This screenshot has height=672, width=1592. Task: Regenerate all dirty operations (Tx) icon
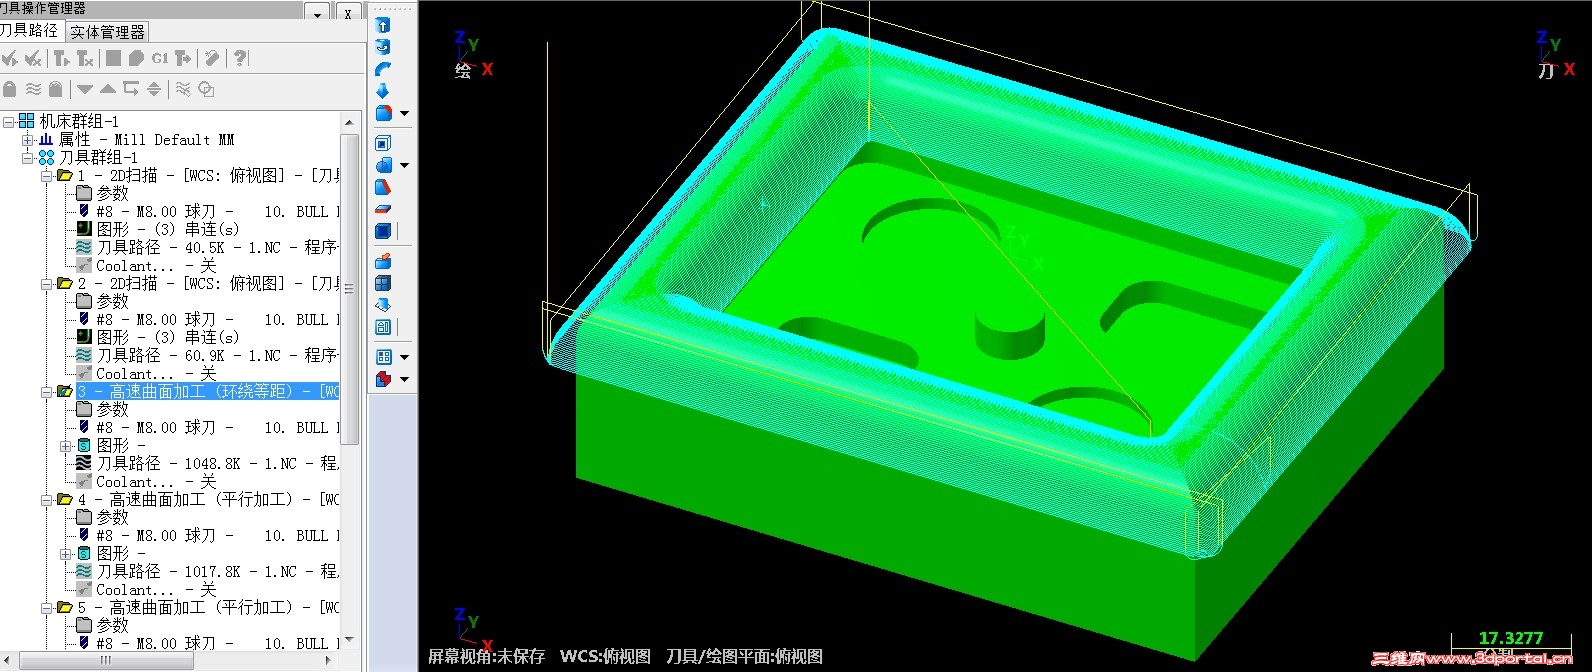[x=85, y=59]
